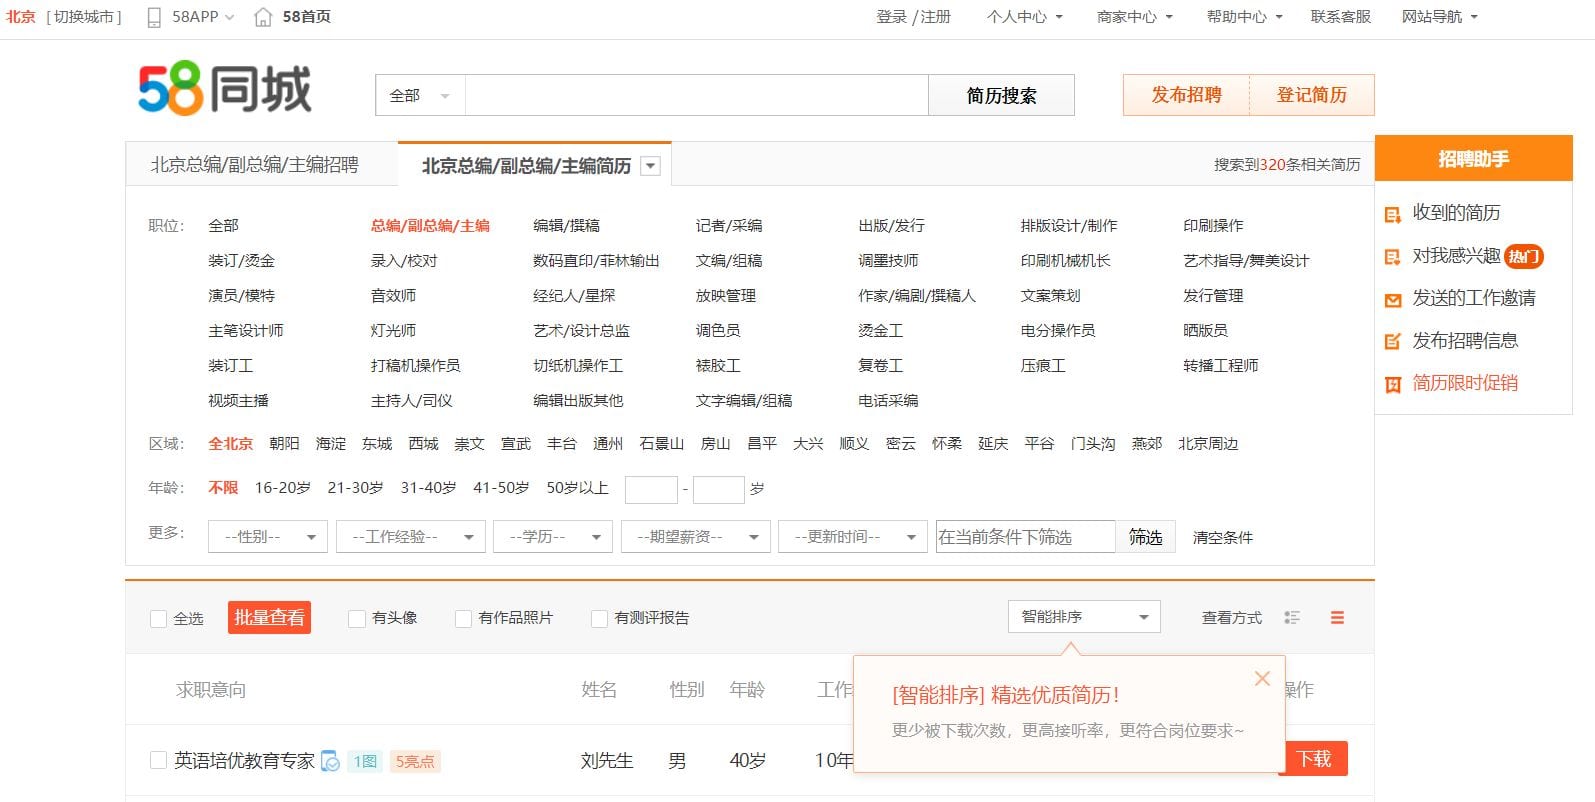Click the 登记简历 button
This screenshot has height=802, width=1595.
point(1312,95)
